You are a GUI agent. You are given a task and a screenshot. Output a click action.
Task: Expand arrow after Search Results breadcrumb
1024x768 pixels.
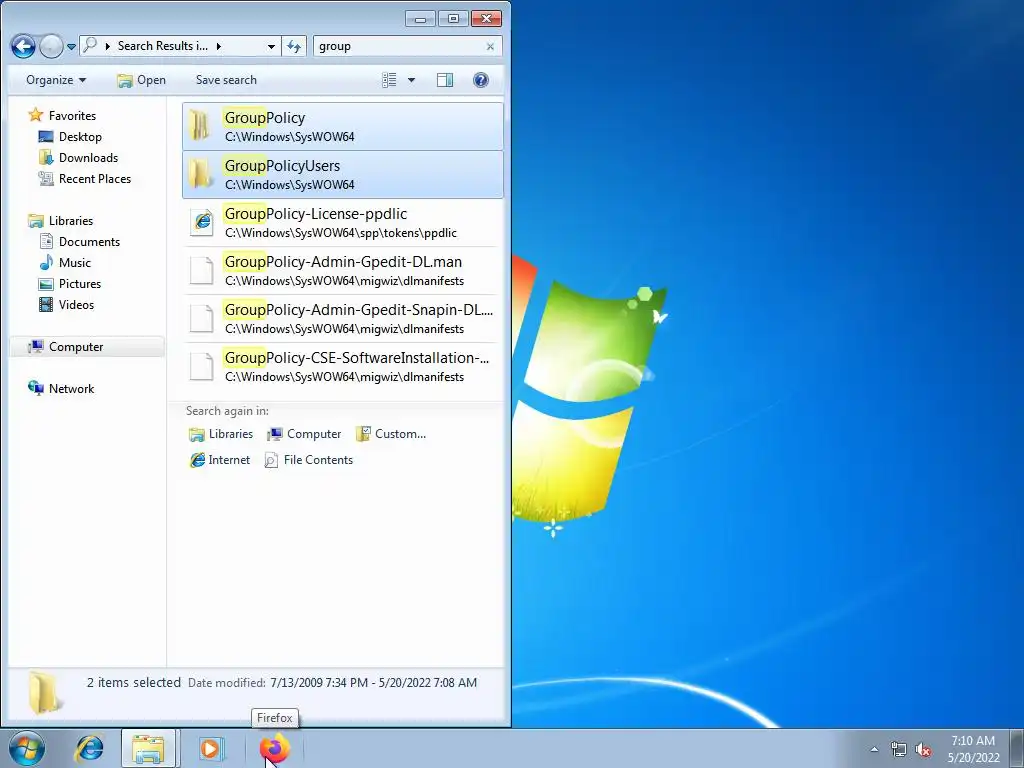[x=219, y=46]
